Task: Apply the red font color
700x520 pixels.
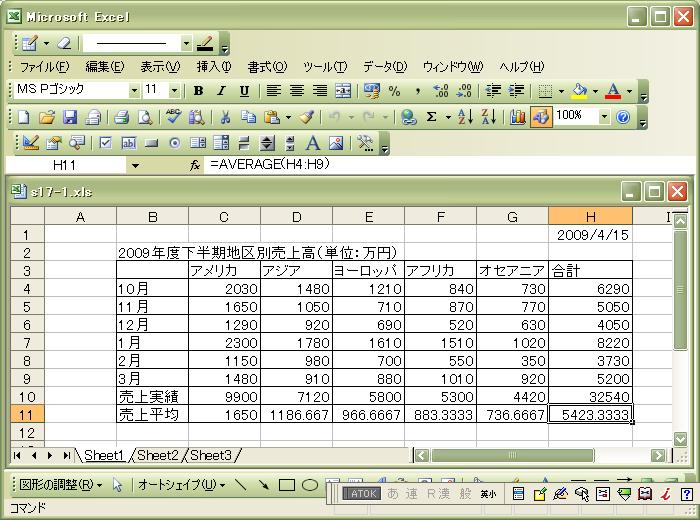Action: point(614,91)
